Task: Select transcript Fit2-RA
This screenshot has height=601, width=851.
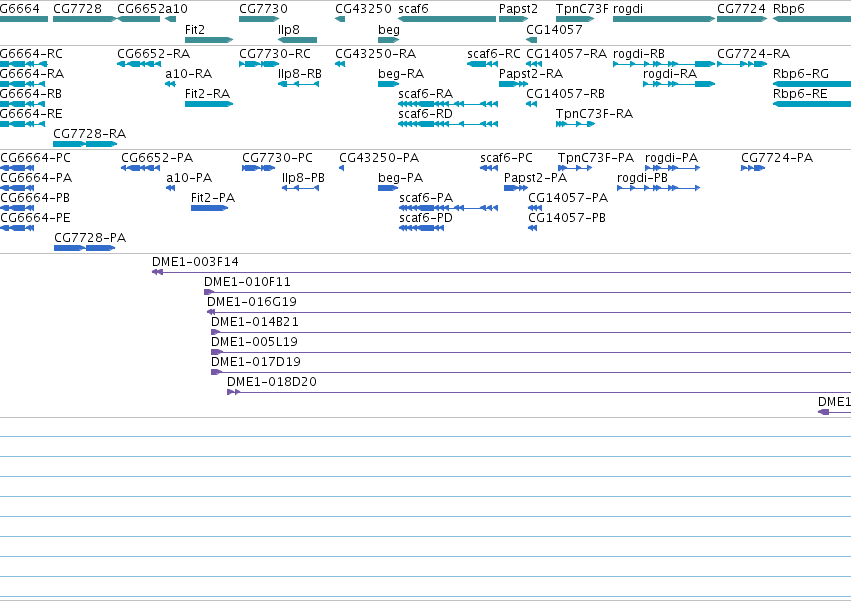Action: click(209, 104)
